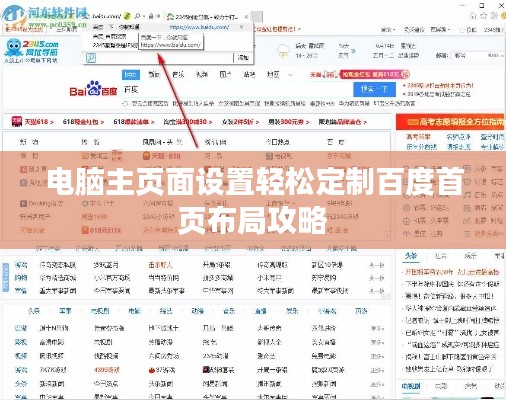The height and width of the screenshot is (400, 506).
Task: Open the 男装300元券 link
Action: (289, 122)
